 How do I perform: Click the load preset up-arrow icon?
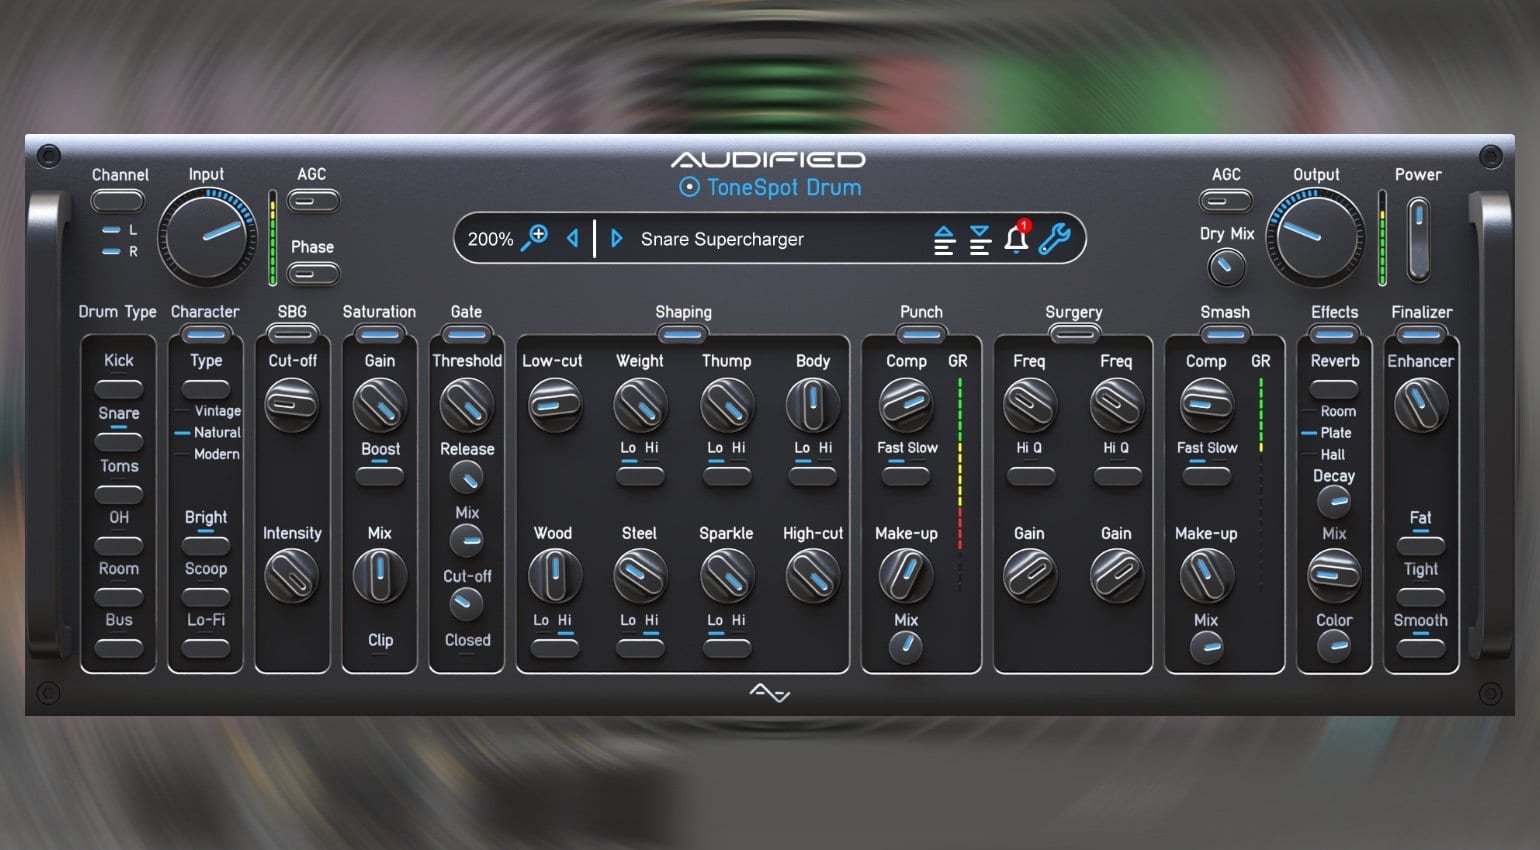(x=944, y=239)
